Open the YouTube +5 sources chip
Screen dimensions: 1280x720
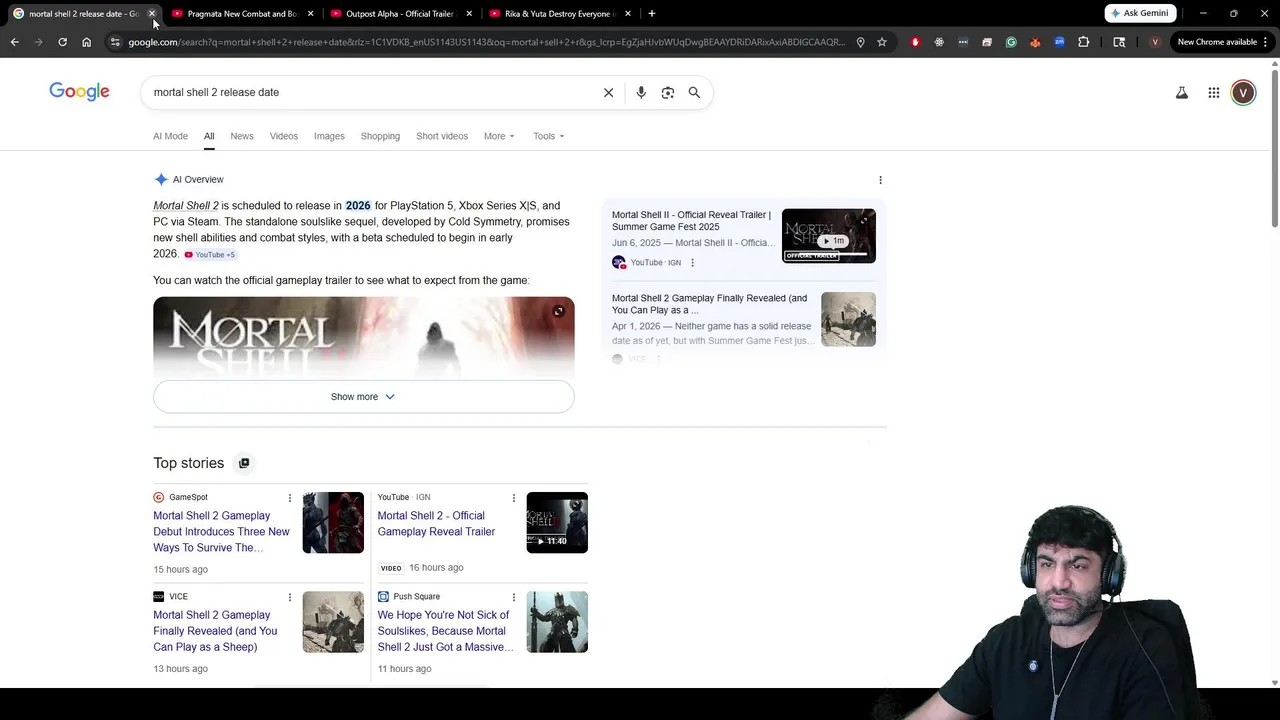pos(210,255)
